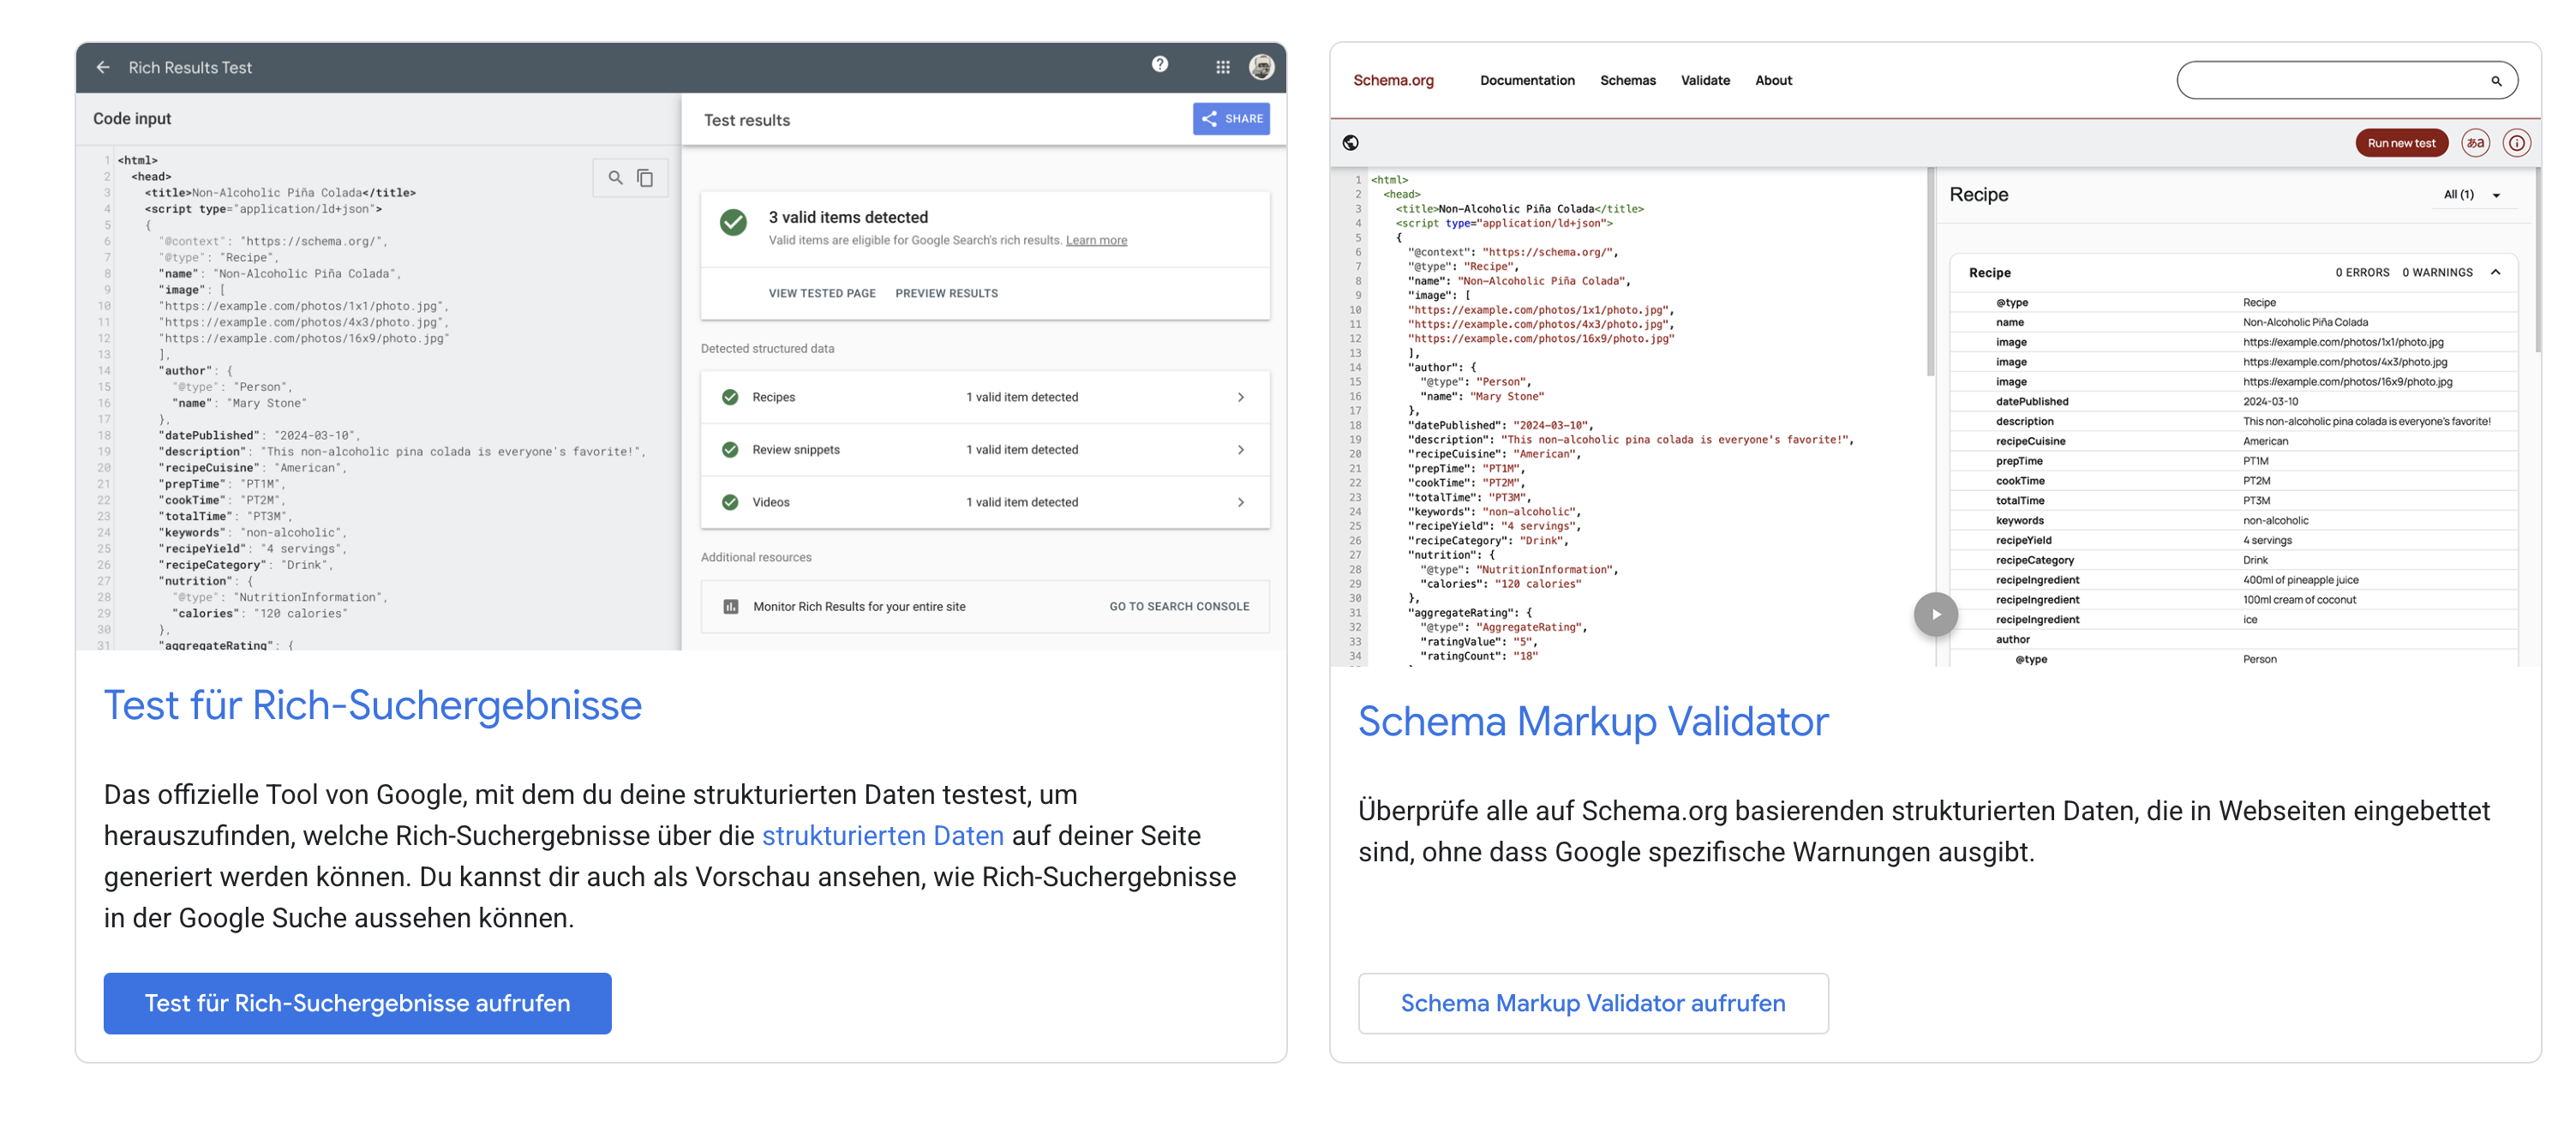
Task: Click the Run new test button
Action: [2401, 143]
